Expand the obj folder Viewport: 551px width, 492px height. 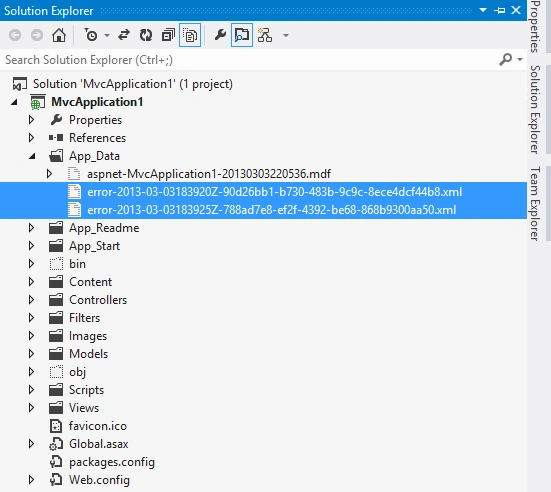31,371
